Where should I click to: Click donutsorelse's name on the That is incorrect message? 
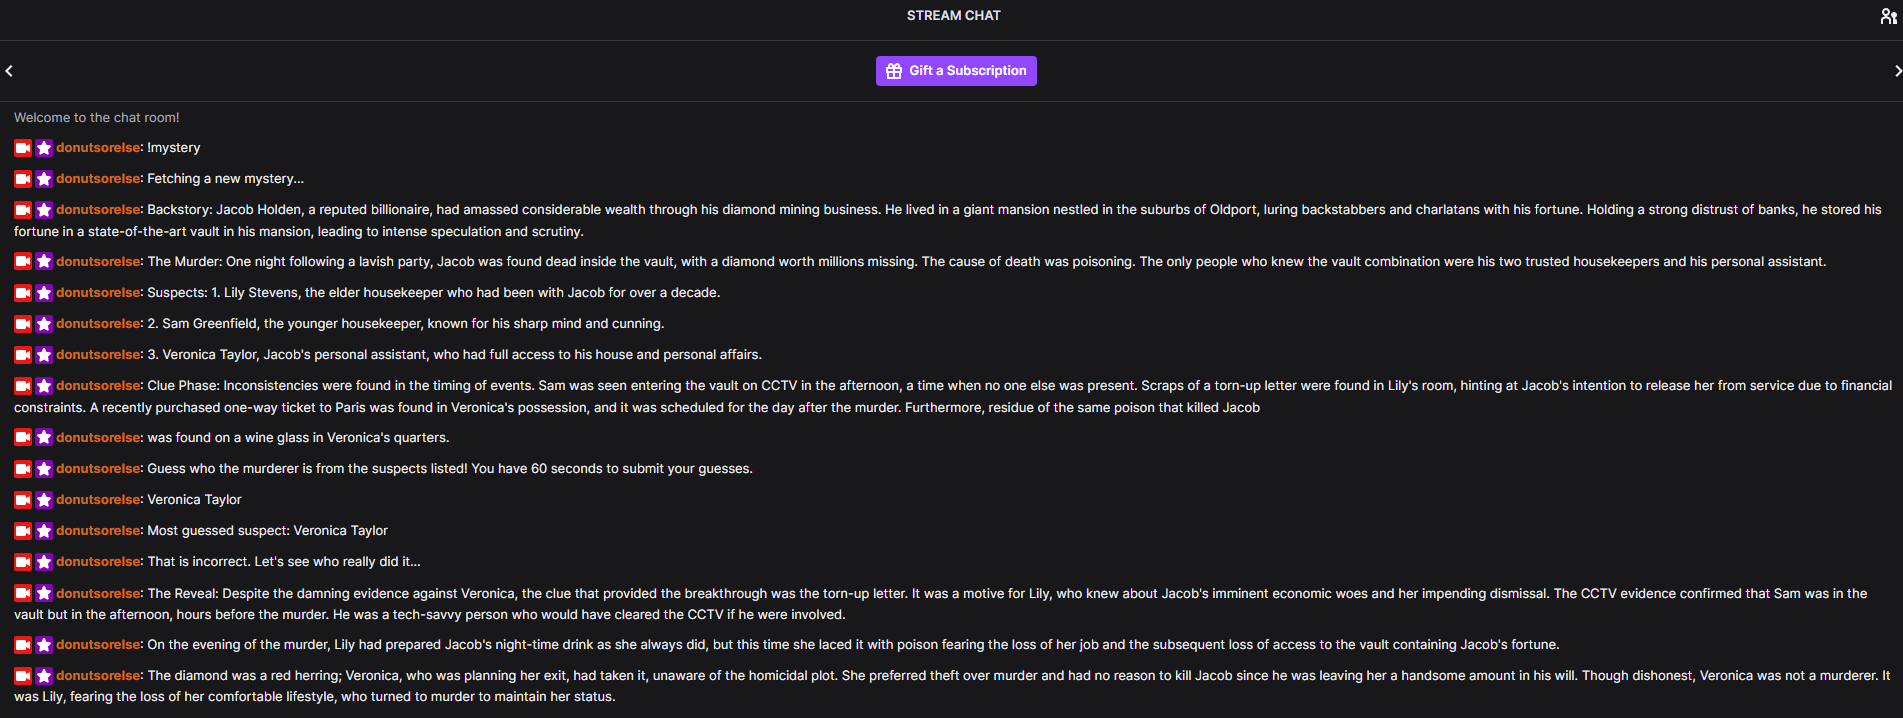click(97, 562)
